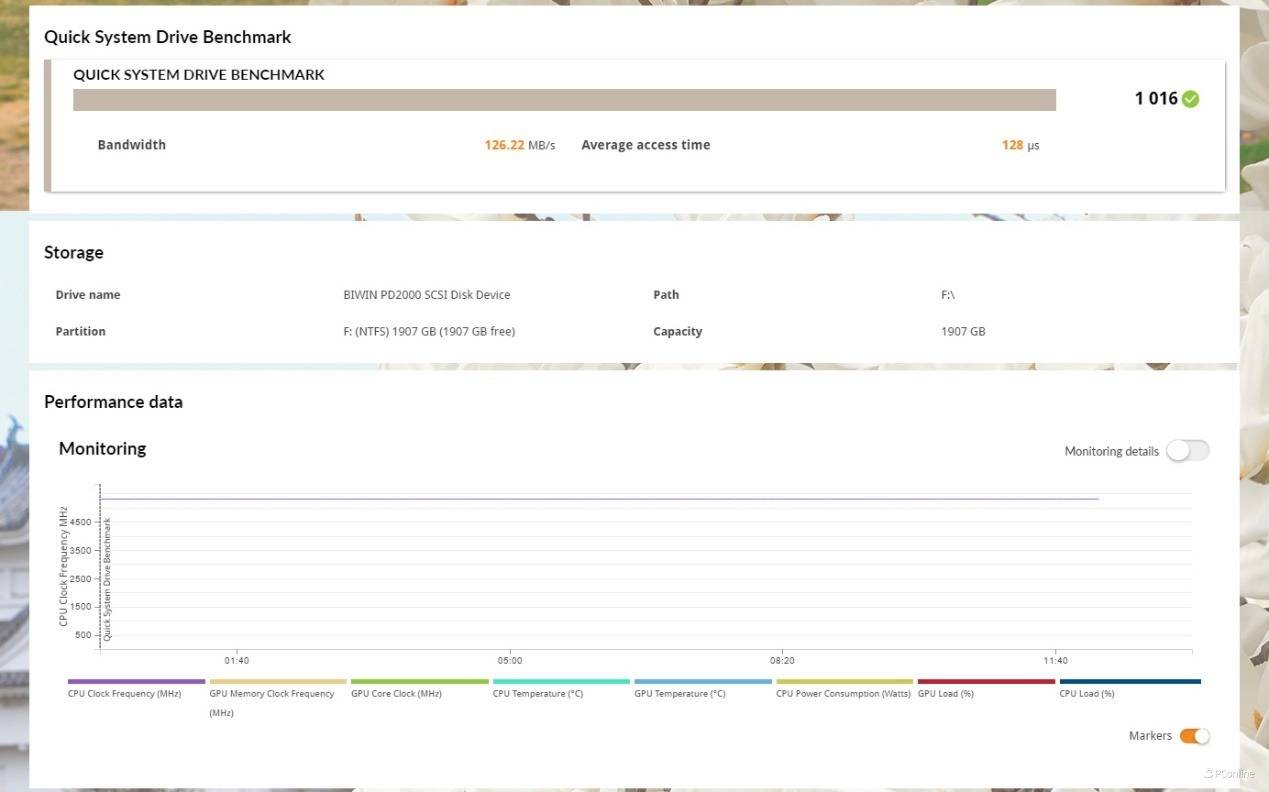
Task: Click the Average access time label
Action: (x=646, y=145)
